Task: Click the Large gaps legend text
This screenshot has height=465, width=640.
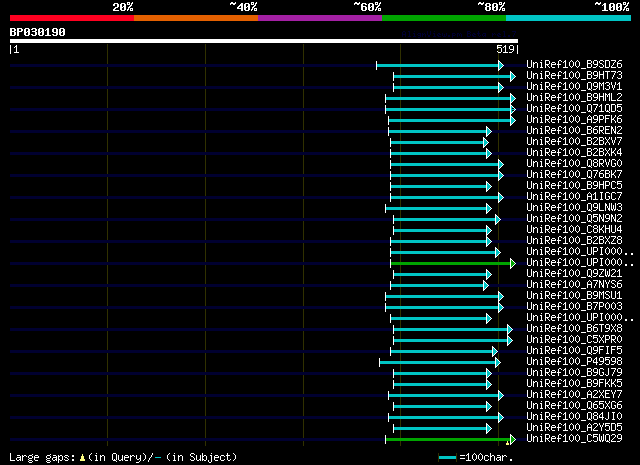Action: click(123, 457)
